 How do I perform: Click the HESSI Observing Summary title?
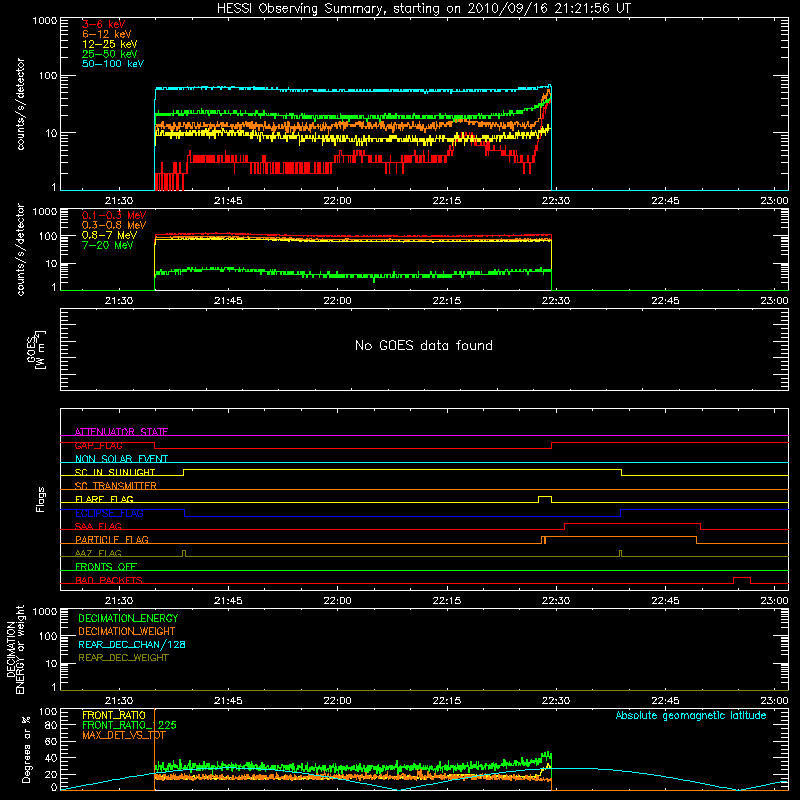click(x=424, y=9)
